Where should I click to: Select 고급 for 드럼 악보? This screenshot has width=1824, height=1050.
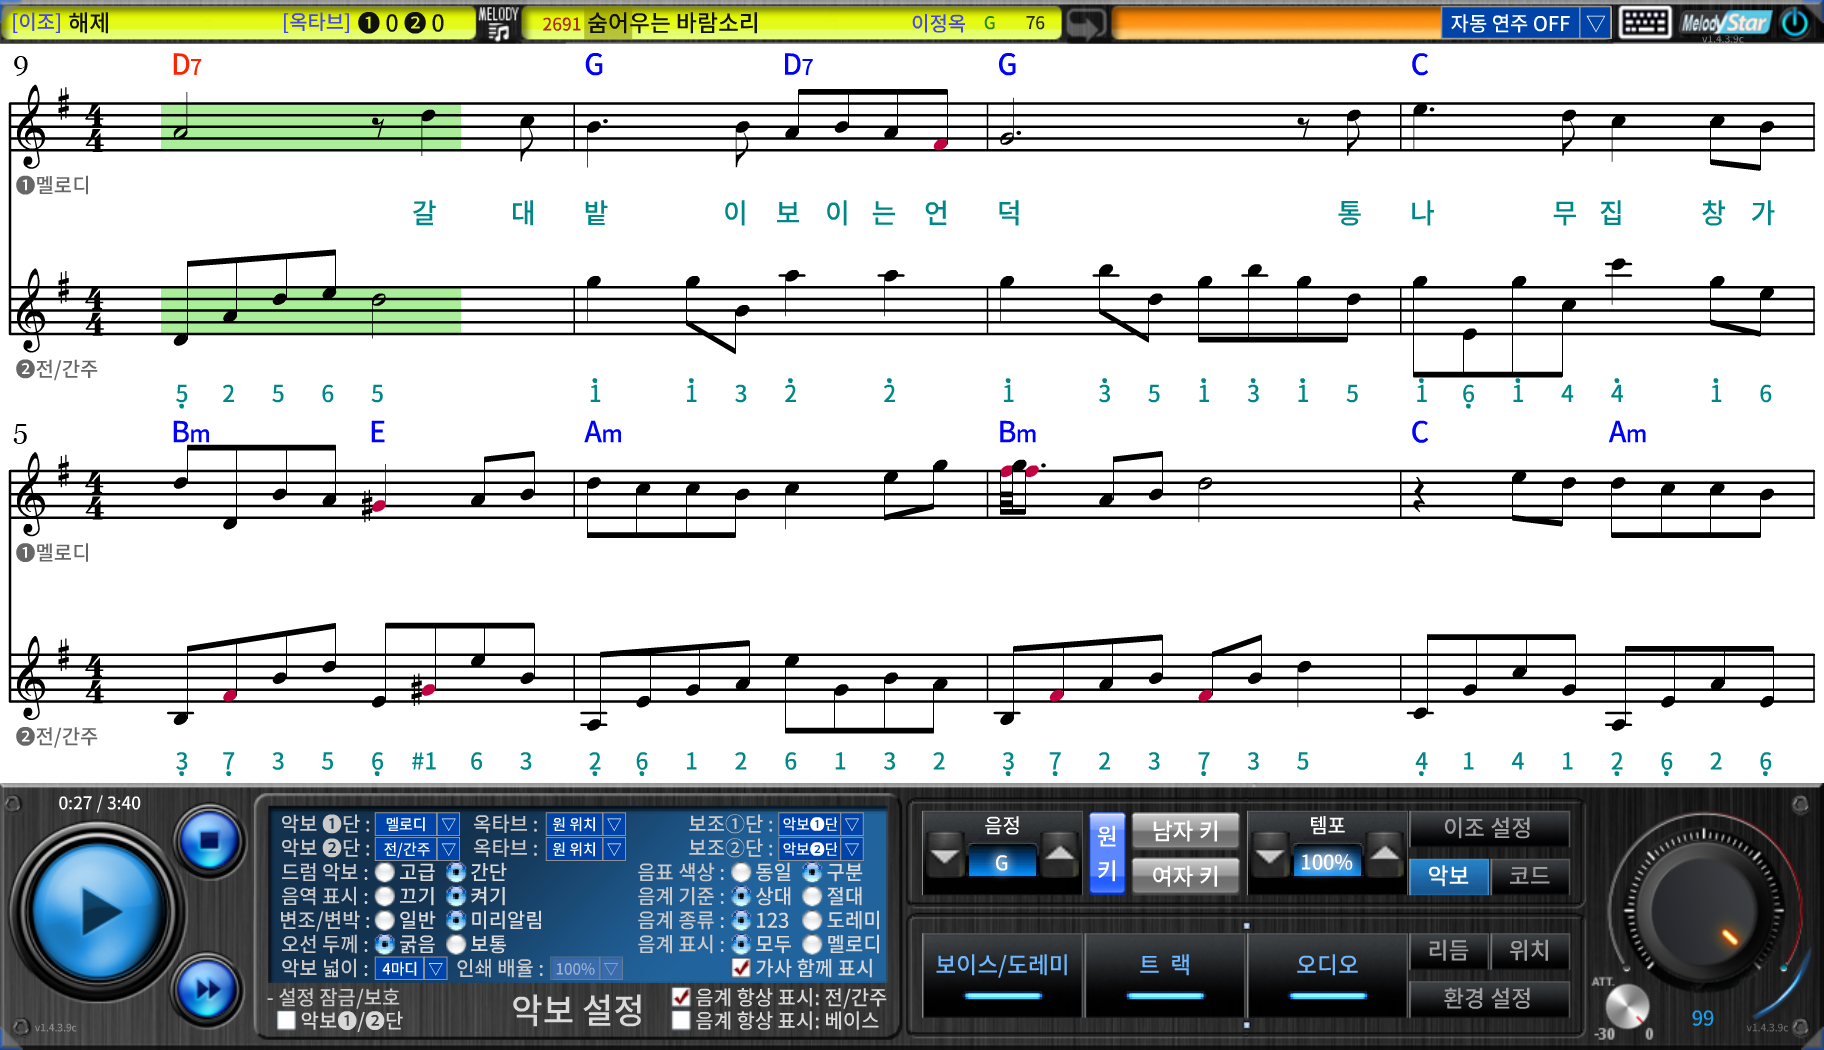coord(385,872)
